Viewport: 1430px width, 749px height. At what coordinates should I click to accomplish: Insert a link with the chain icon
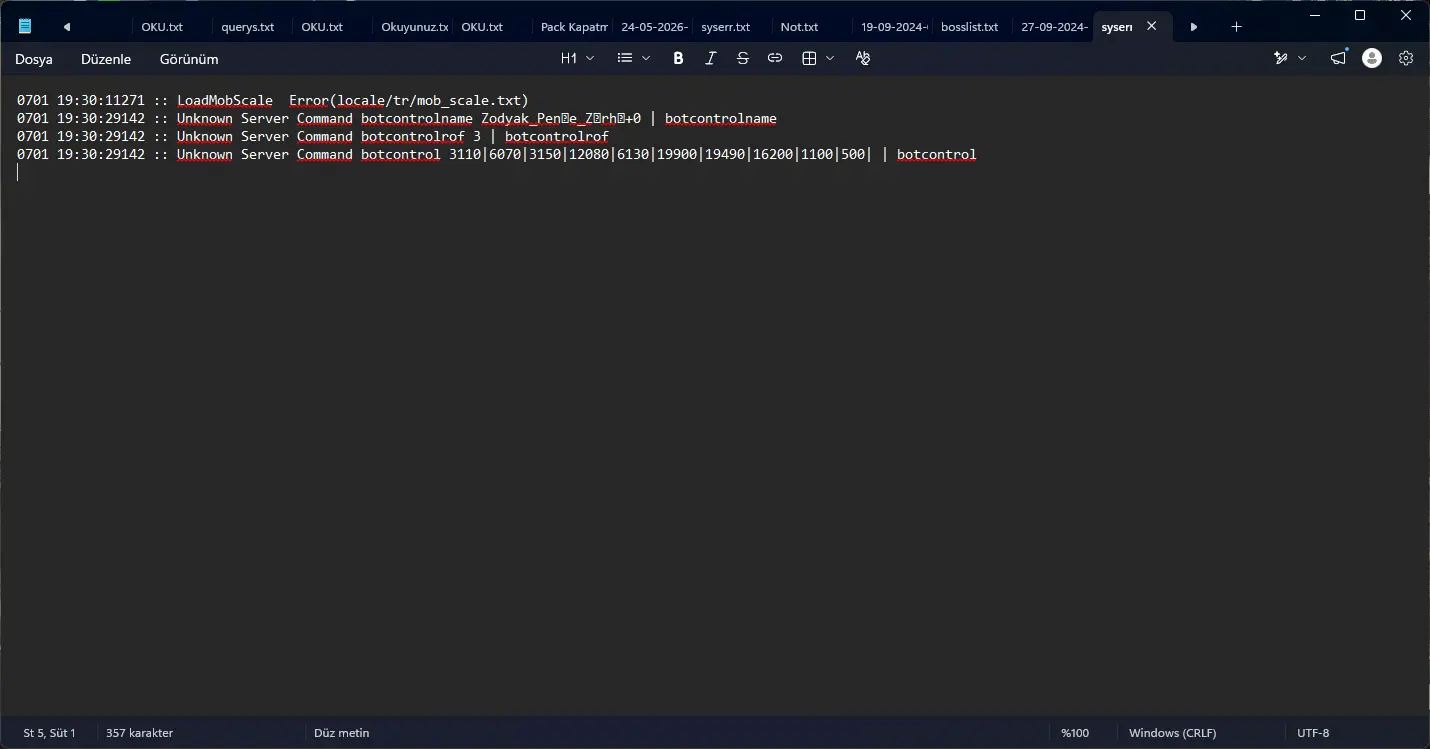[774, 59]
